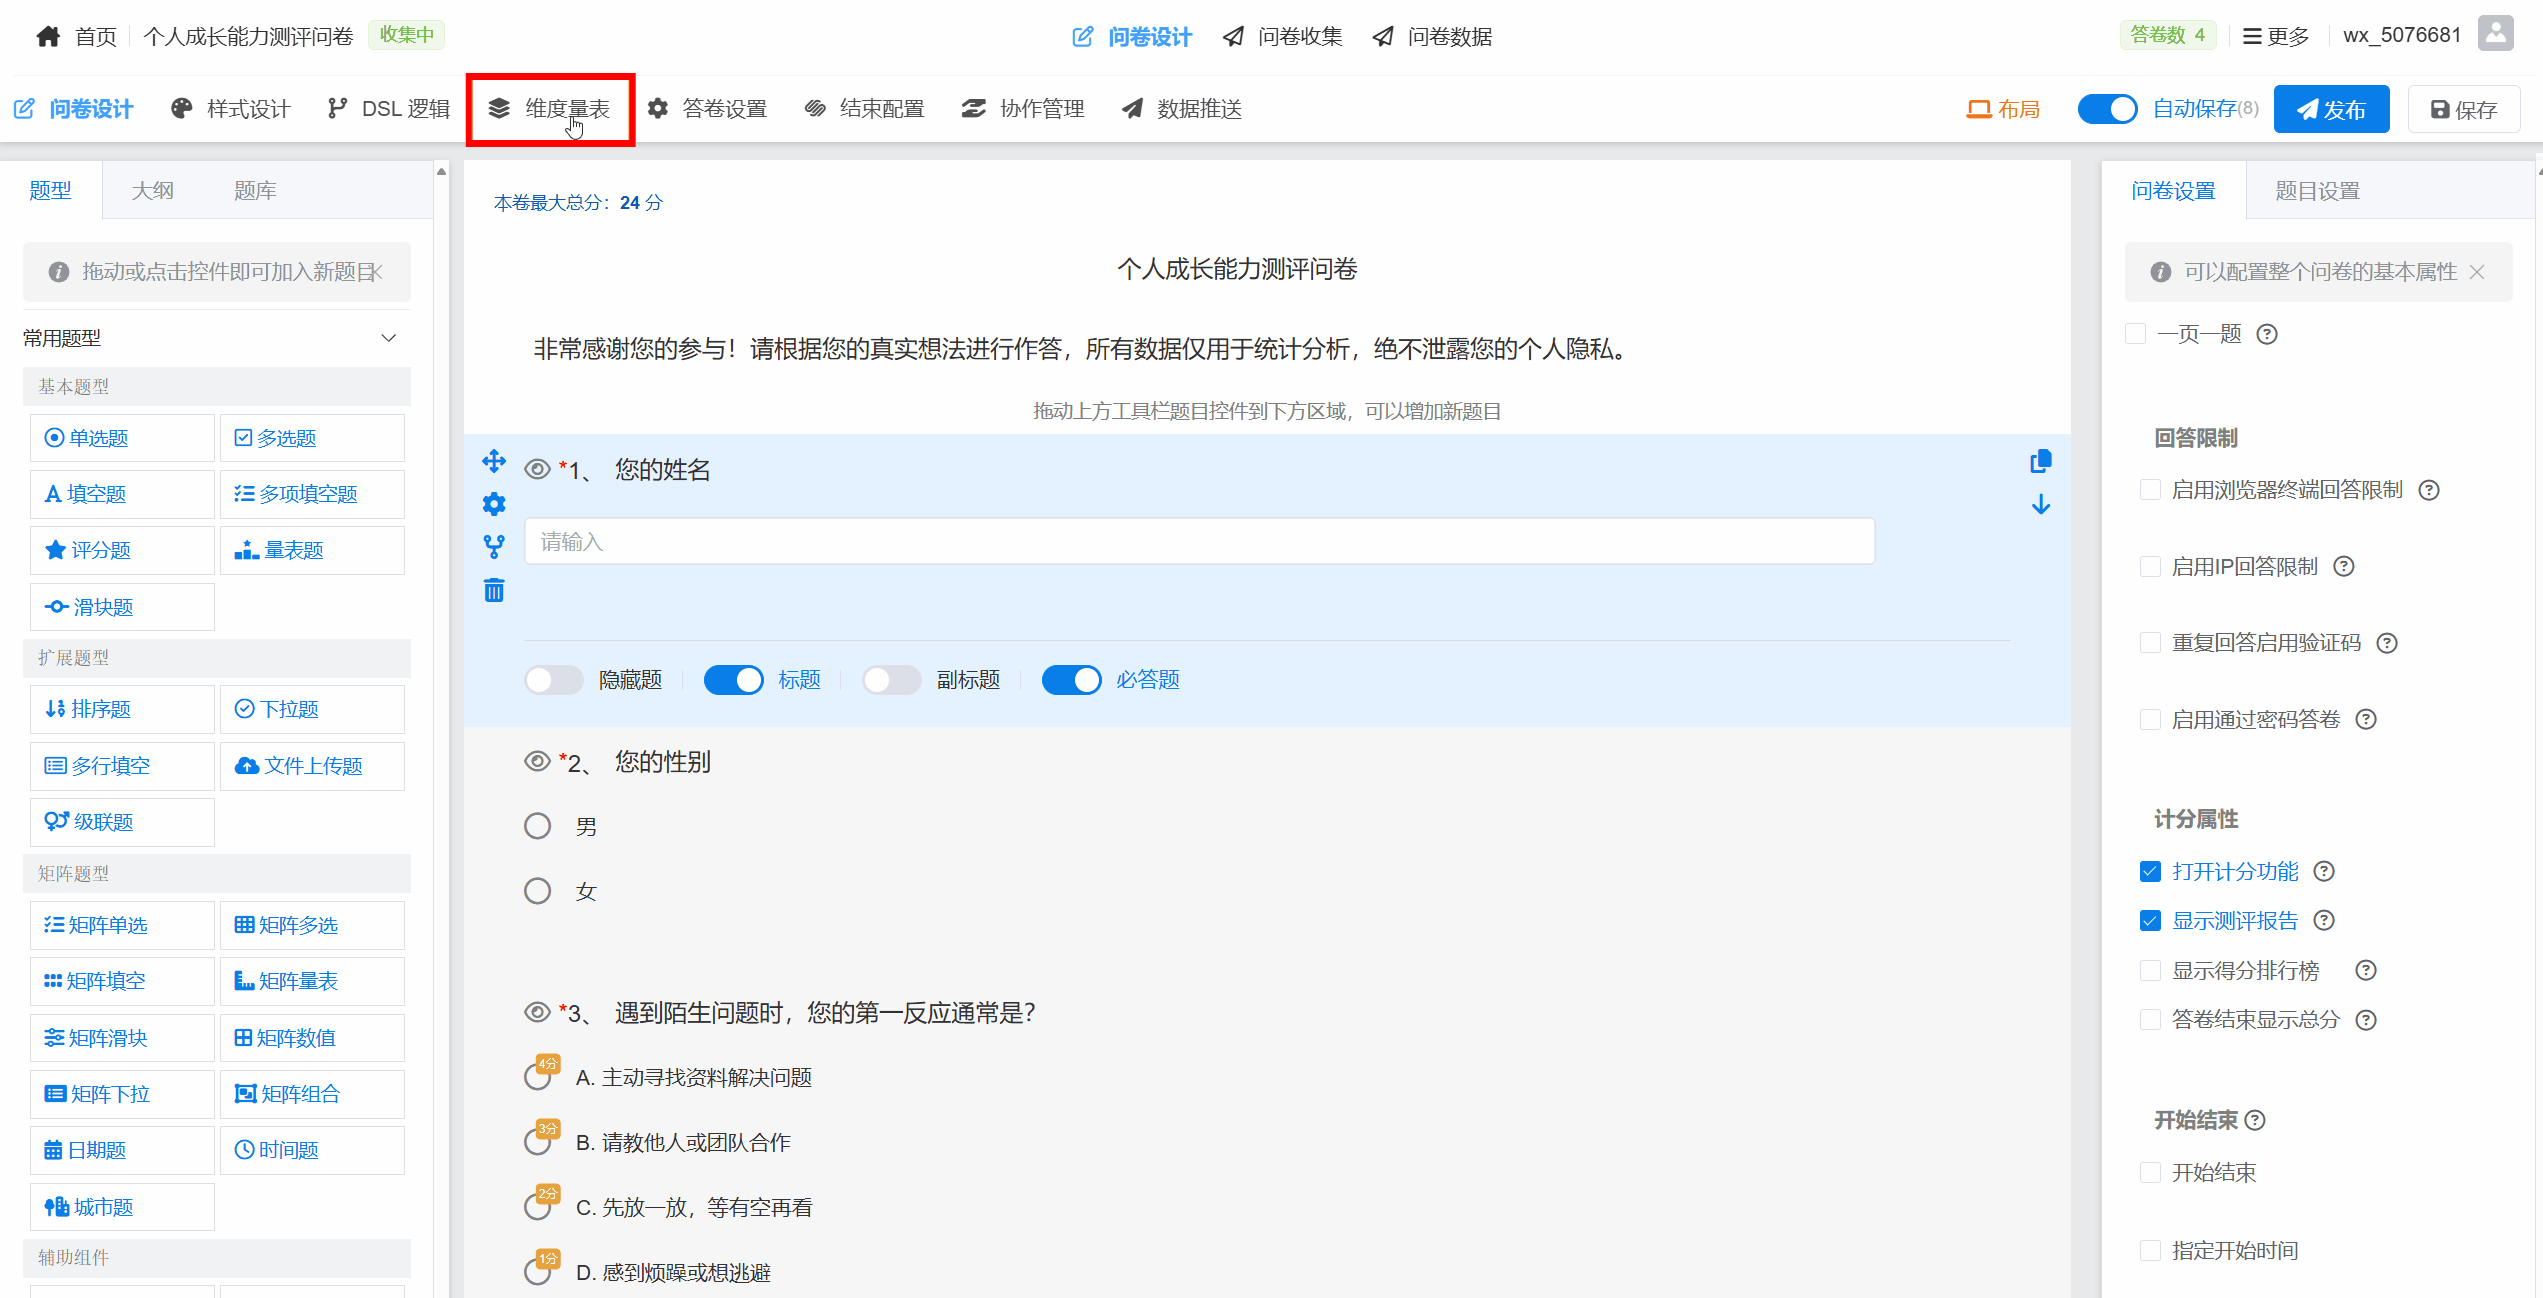Screen dimensions: 2543x1298
Task: Click the move/drag icon on question 1
Action: [x=494, y=461]
